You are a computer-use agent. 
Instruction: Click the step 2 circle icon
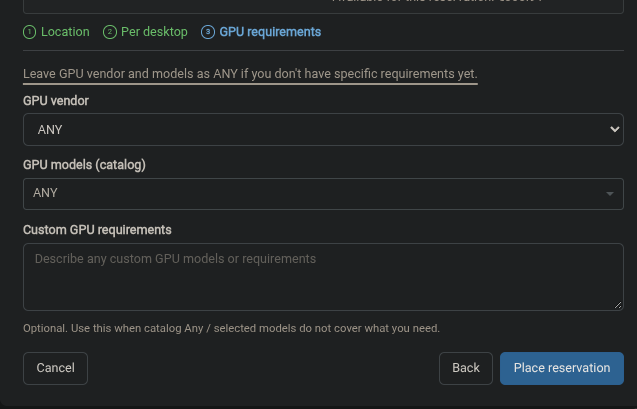tap(110, 32)
